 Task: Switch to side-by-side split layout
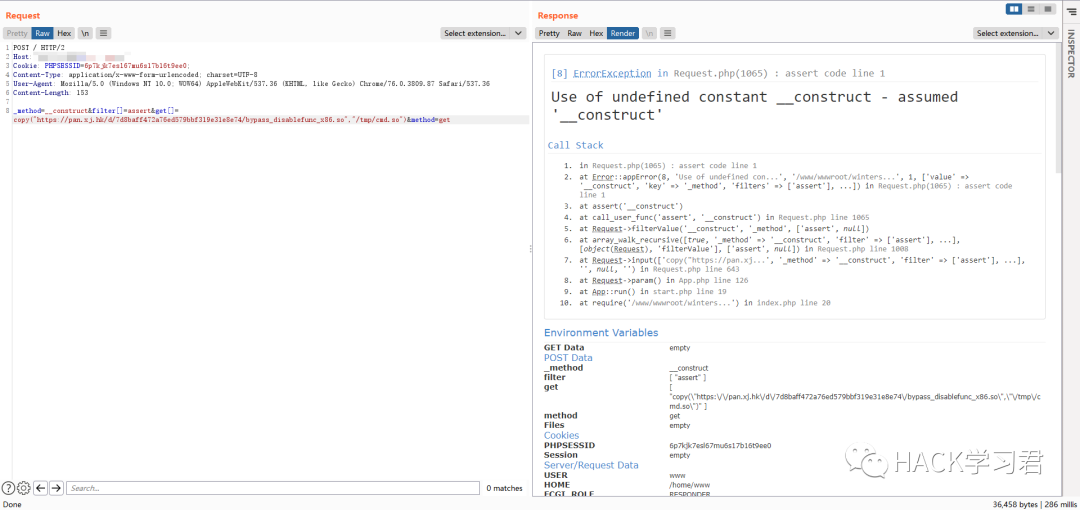[1015, 9]
